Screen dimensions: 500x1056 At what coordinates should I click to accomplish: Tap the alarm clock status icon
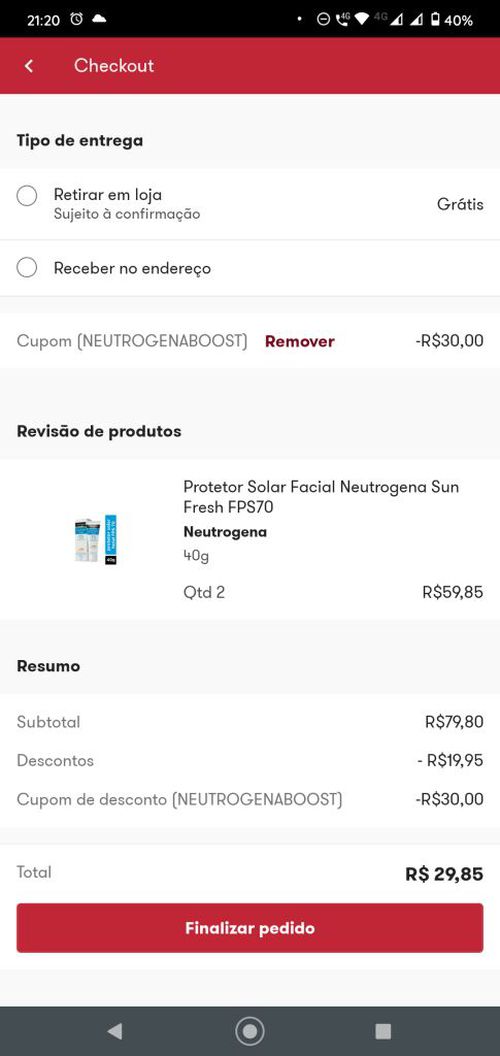77,20
